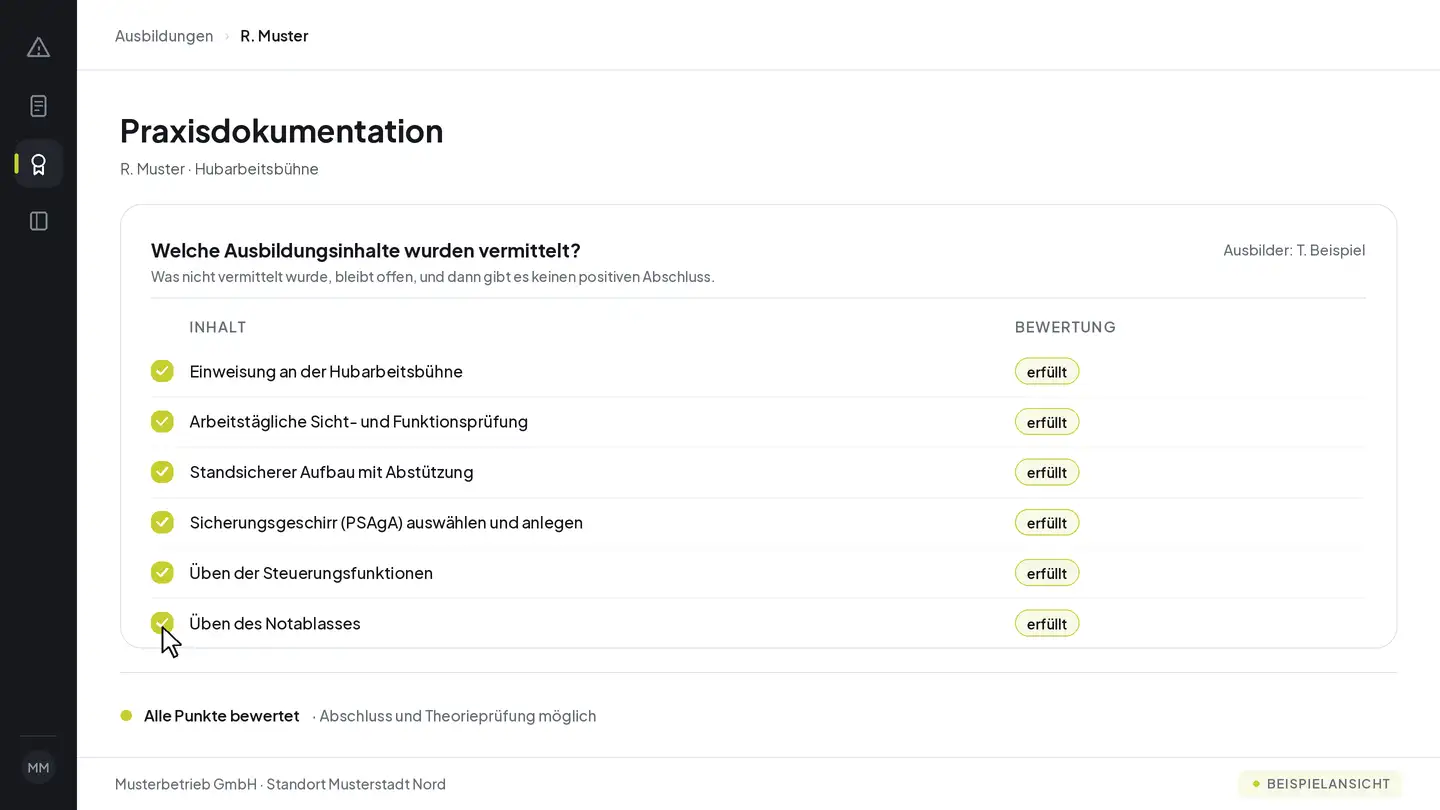Open the MM user avatar
The image size is (1440, 810).
[x=38, y=768]
